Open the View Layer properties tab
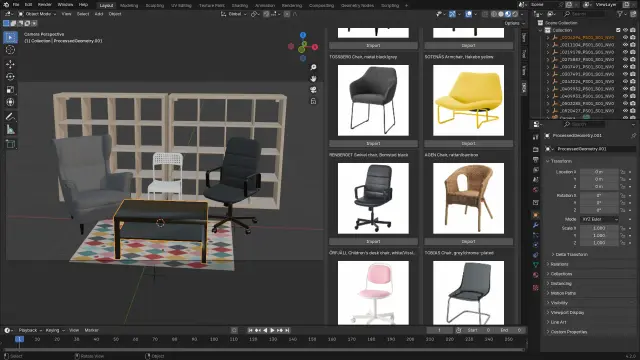 pyautogui.click(x=536, y=169)
